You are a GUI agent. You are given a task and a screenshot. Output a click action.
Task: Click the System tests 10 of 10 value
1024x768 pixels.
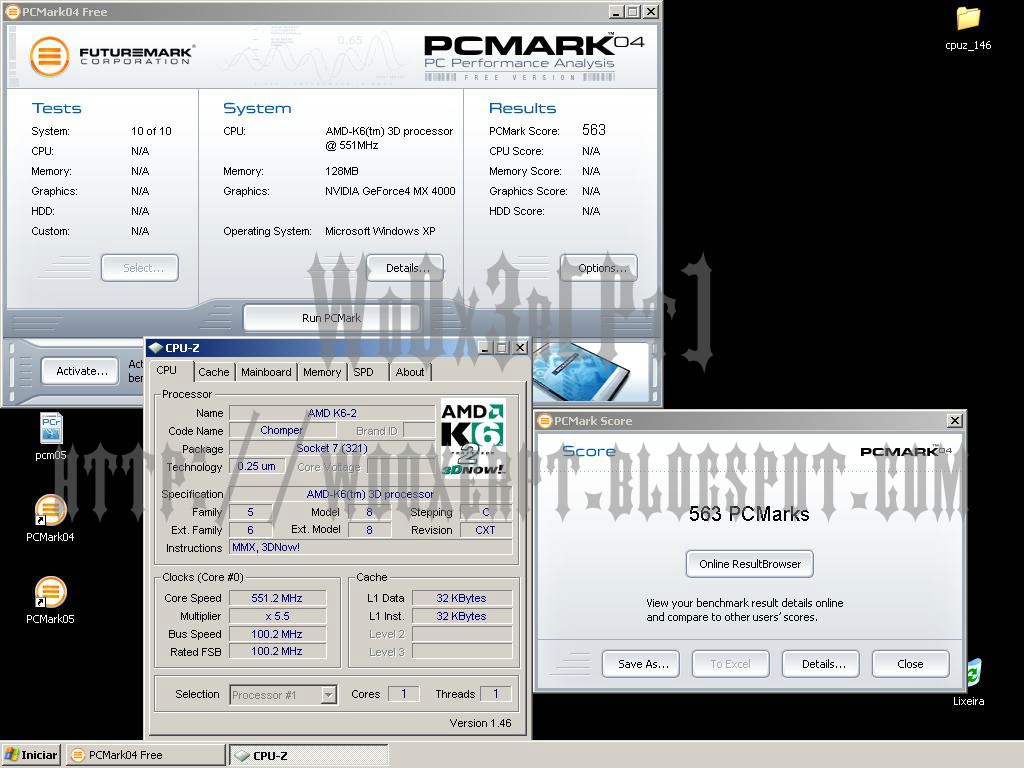click(151, 131)
